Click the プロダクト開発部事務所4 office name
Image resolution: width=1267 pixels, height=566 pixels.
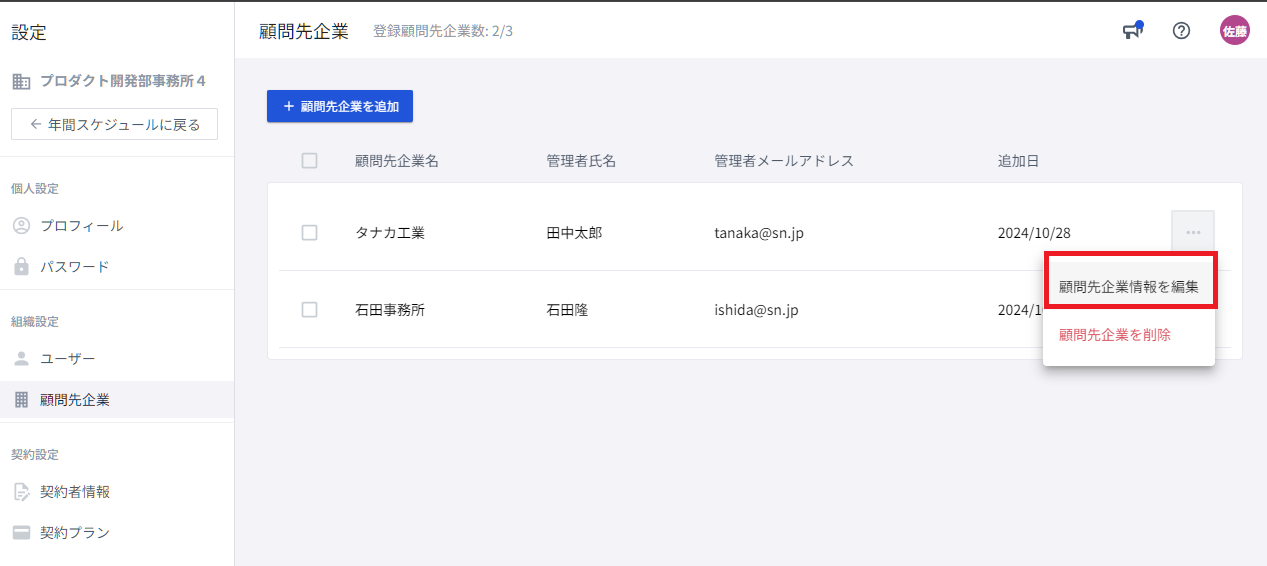[122, 81]
